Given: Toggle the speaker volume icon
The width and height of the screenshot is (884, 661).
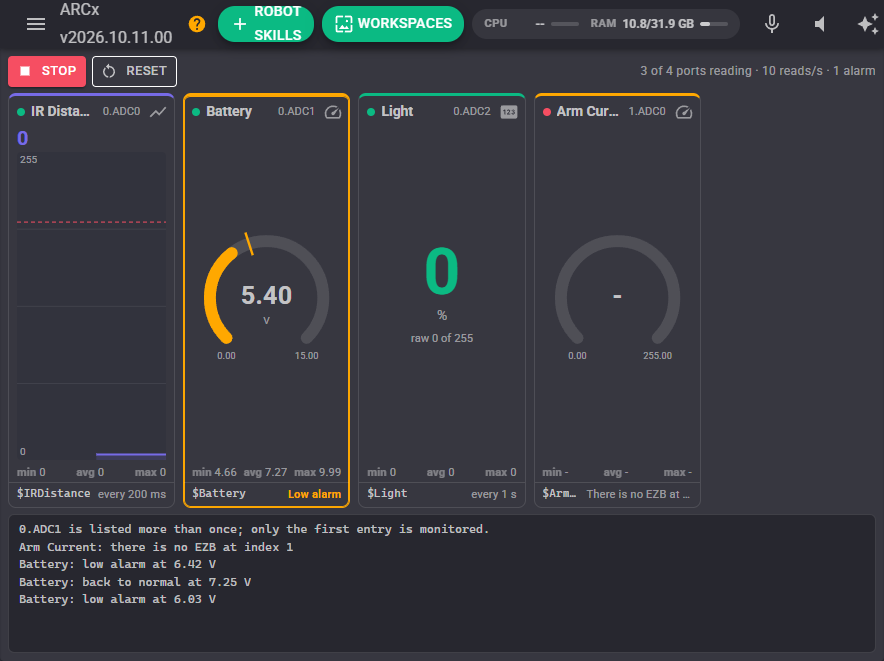Looking at the screenshot, I should 820,24.
